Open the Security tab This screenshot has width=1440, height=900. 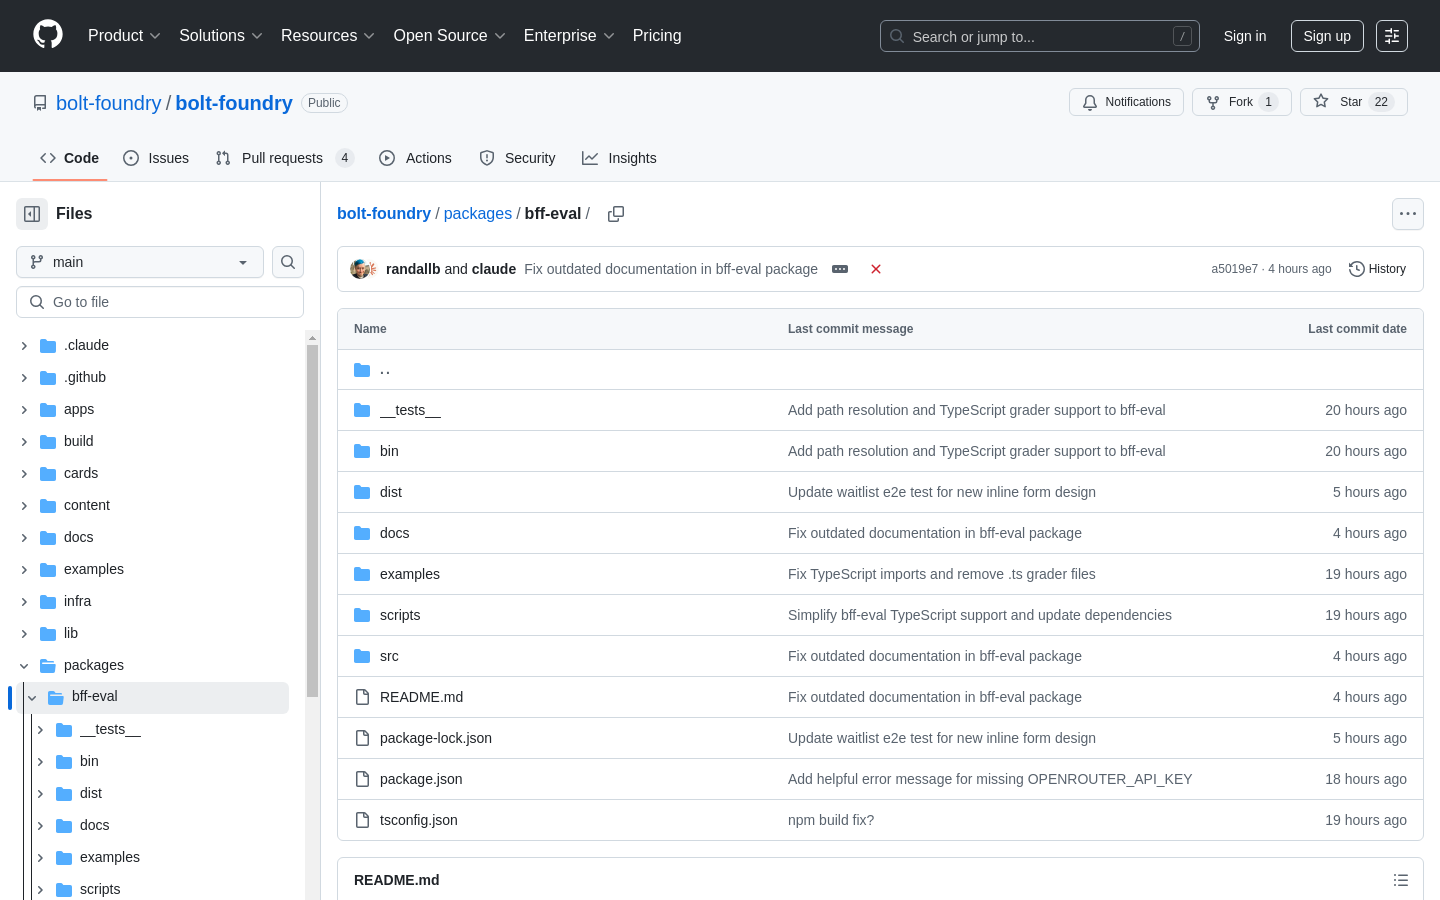pos(518,158)
